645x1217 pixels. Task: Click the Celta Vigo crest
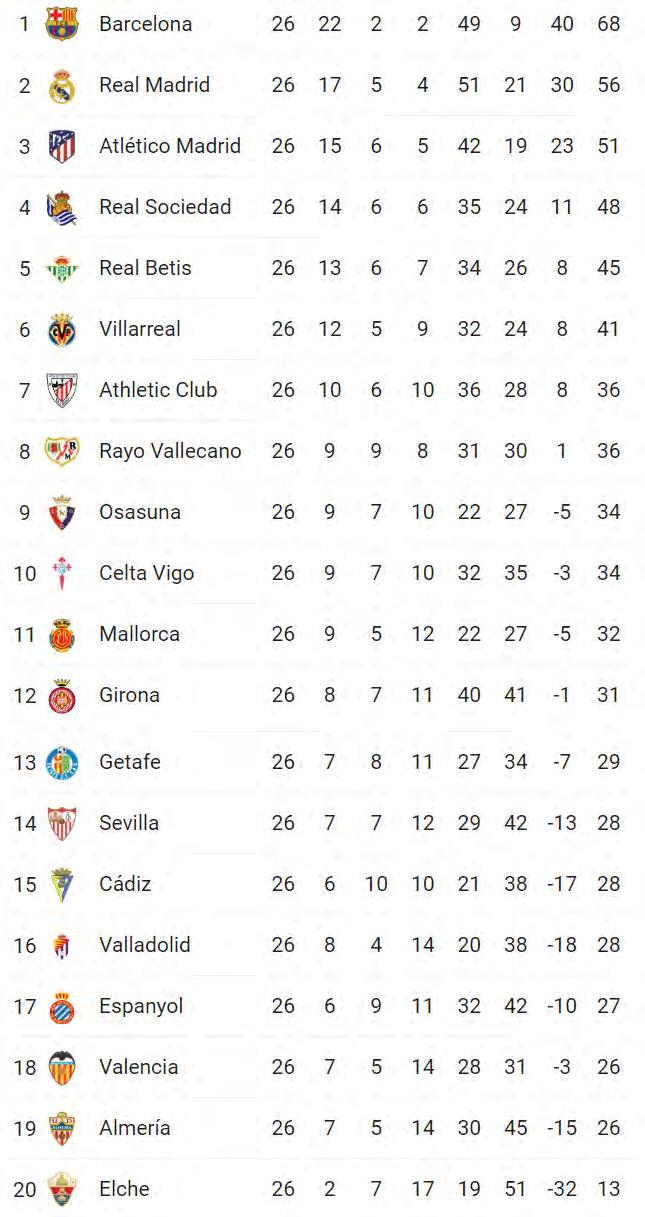62,573
